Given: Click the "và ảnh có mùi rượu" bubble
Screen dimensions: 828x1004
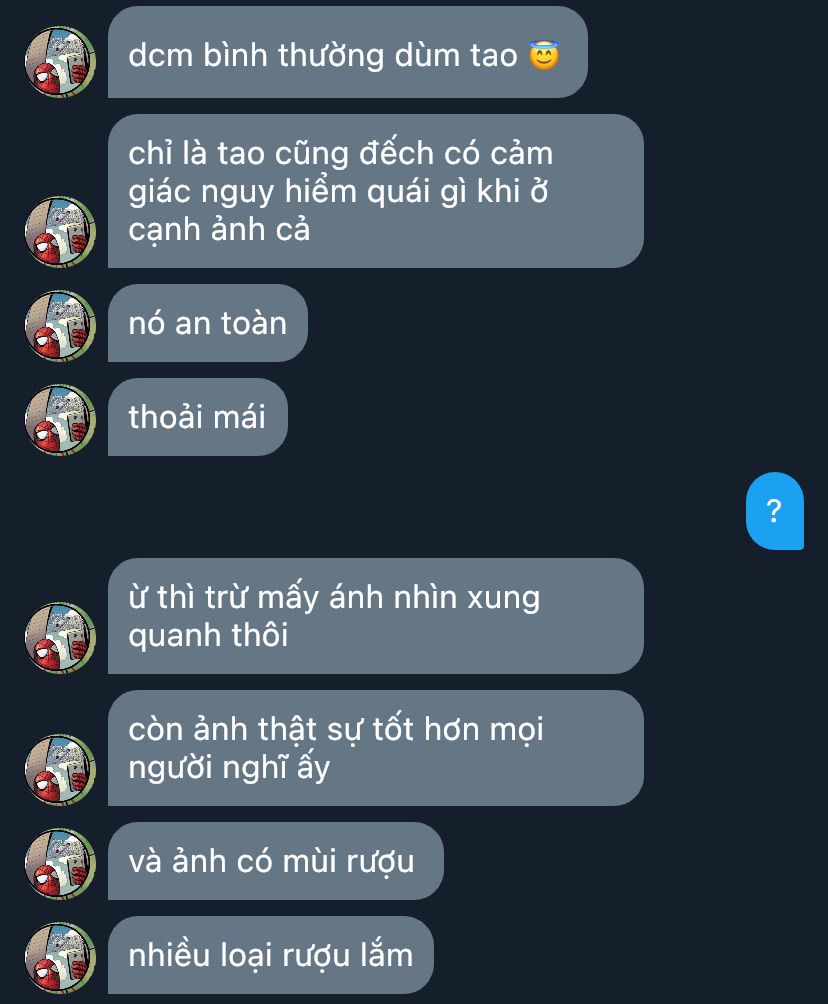Looking at the screenshot, I should (x=275, y=861).
